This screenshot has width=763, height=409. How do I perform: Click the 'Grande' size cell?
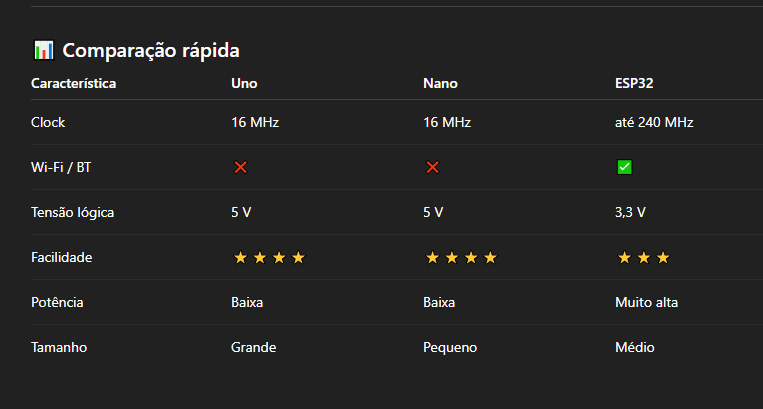click(253, 348)
